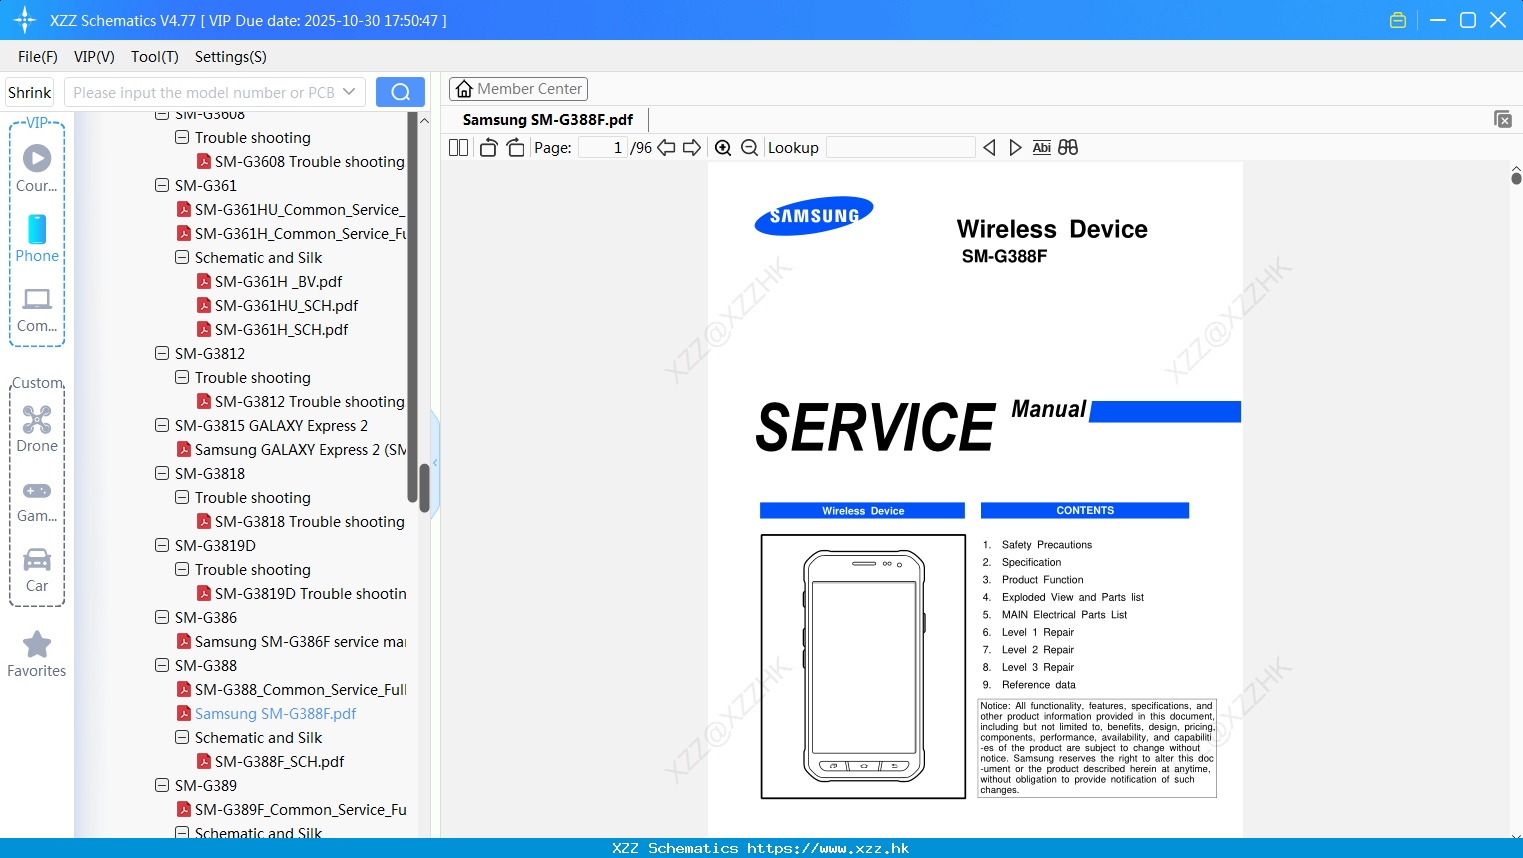Collapse the side panel splitter handle
1523x858 pixels.
click(435, 462)
